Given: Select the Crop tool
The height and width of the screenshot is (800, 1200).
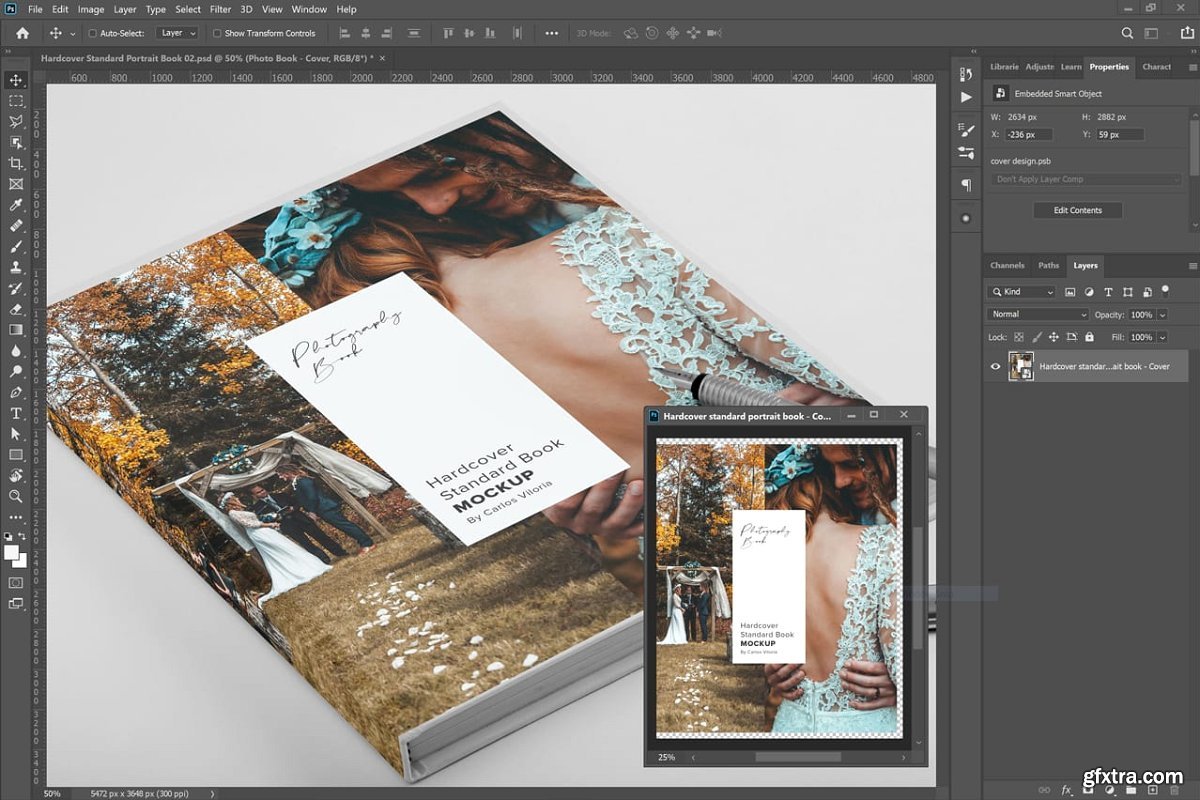Looking at the screenshot, I should coord(16,163).
